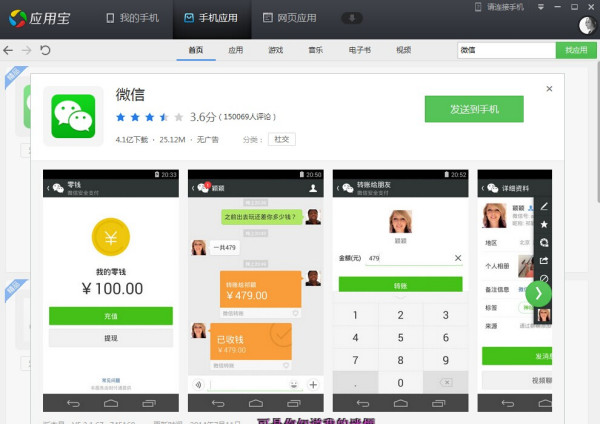Click the 应用宝 logo
600x424 pixels.
[39, 18]
